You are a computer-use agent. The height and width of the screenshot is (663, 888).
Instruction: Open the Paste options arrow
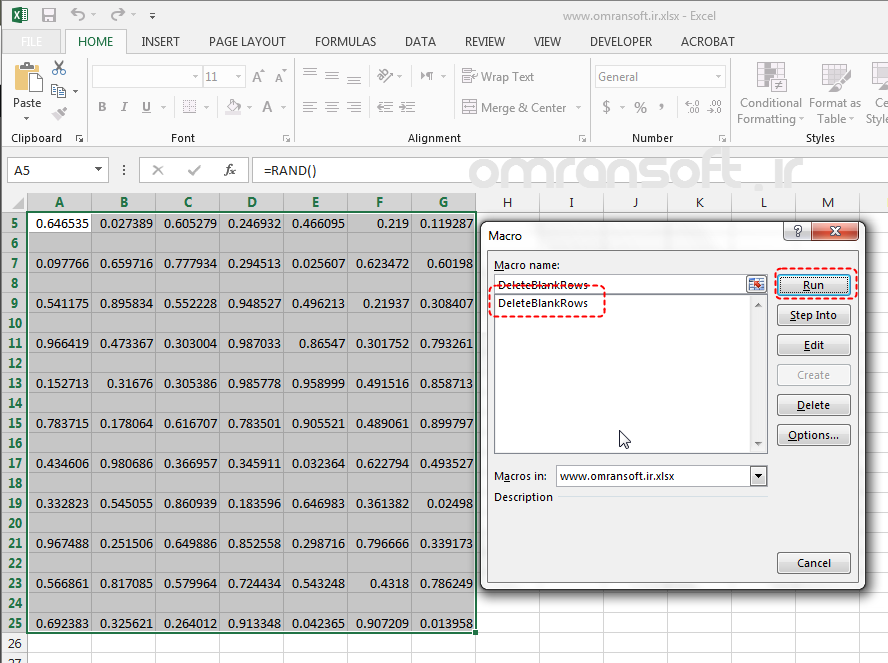[27, 118]
